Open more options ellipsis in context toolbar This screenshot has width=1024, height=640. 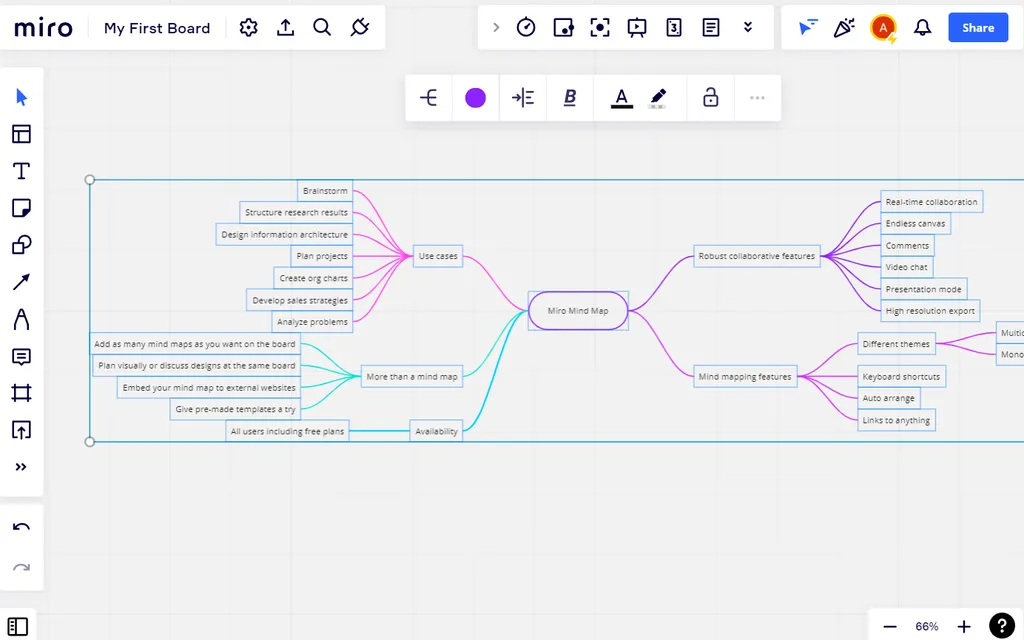tap(757, 98)
